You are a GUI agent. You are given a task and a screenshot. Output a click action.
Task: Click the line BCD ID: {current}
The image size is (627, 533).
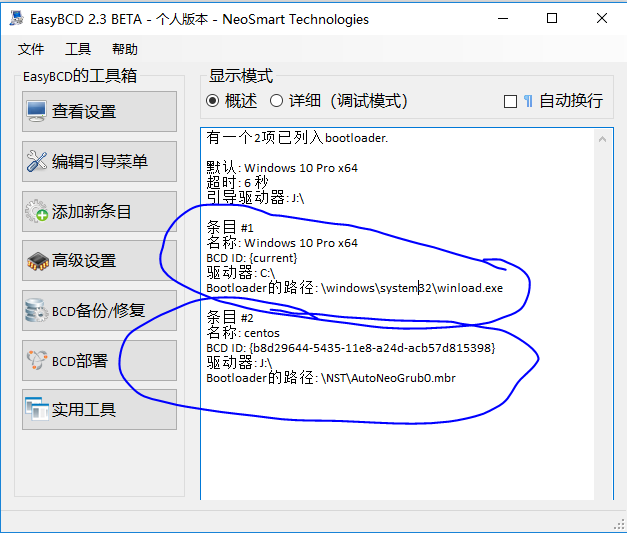coord(252,258)
